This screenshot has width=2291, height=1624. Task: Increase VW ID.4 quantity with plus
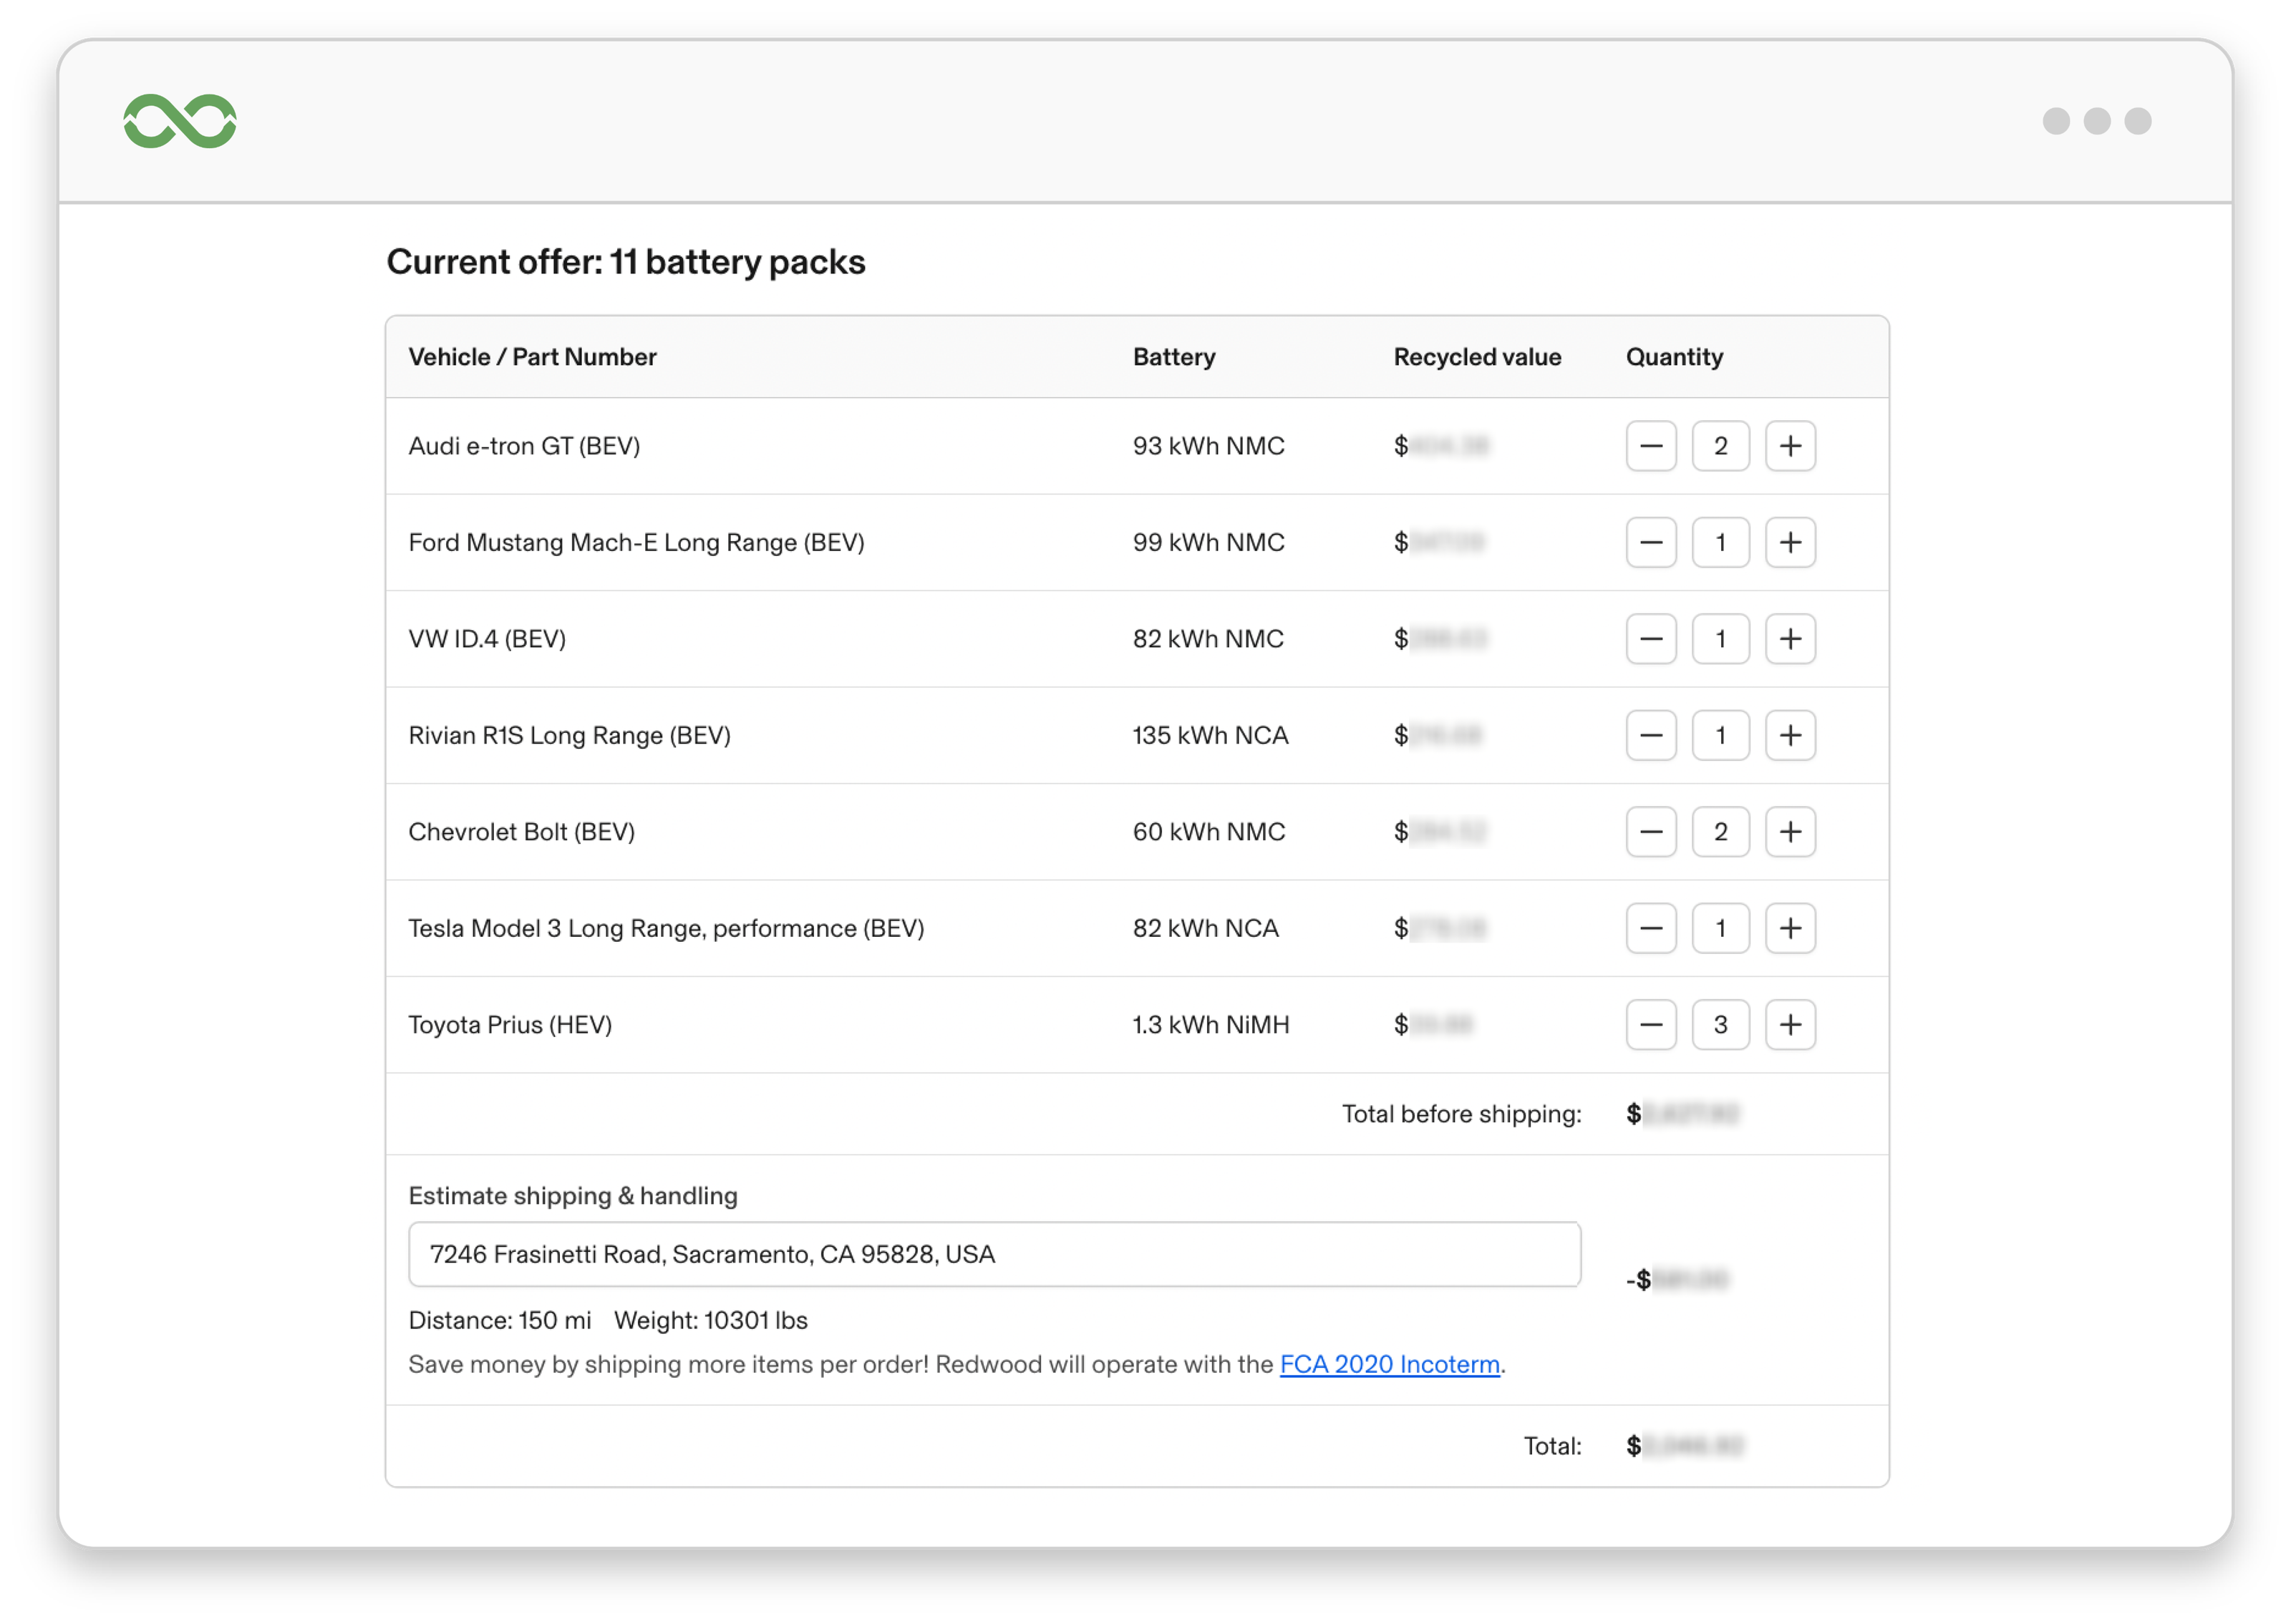(1790, 639)
